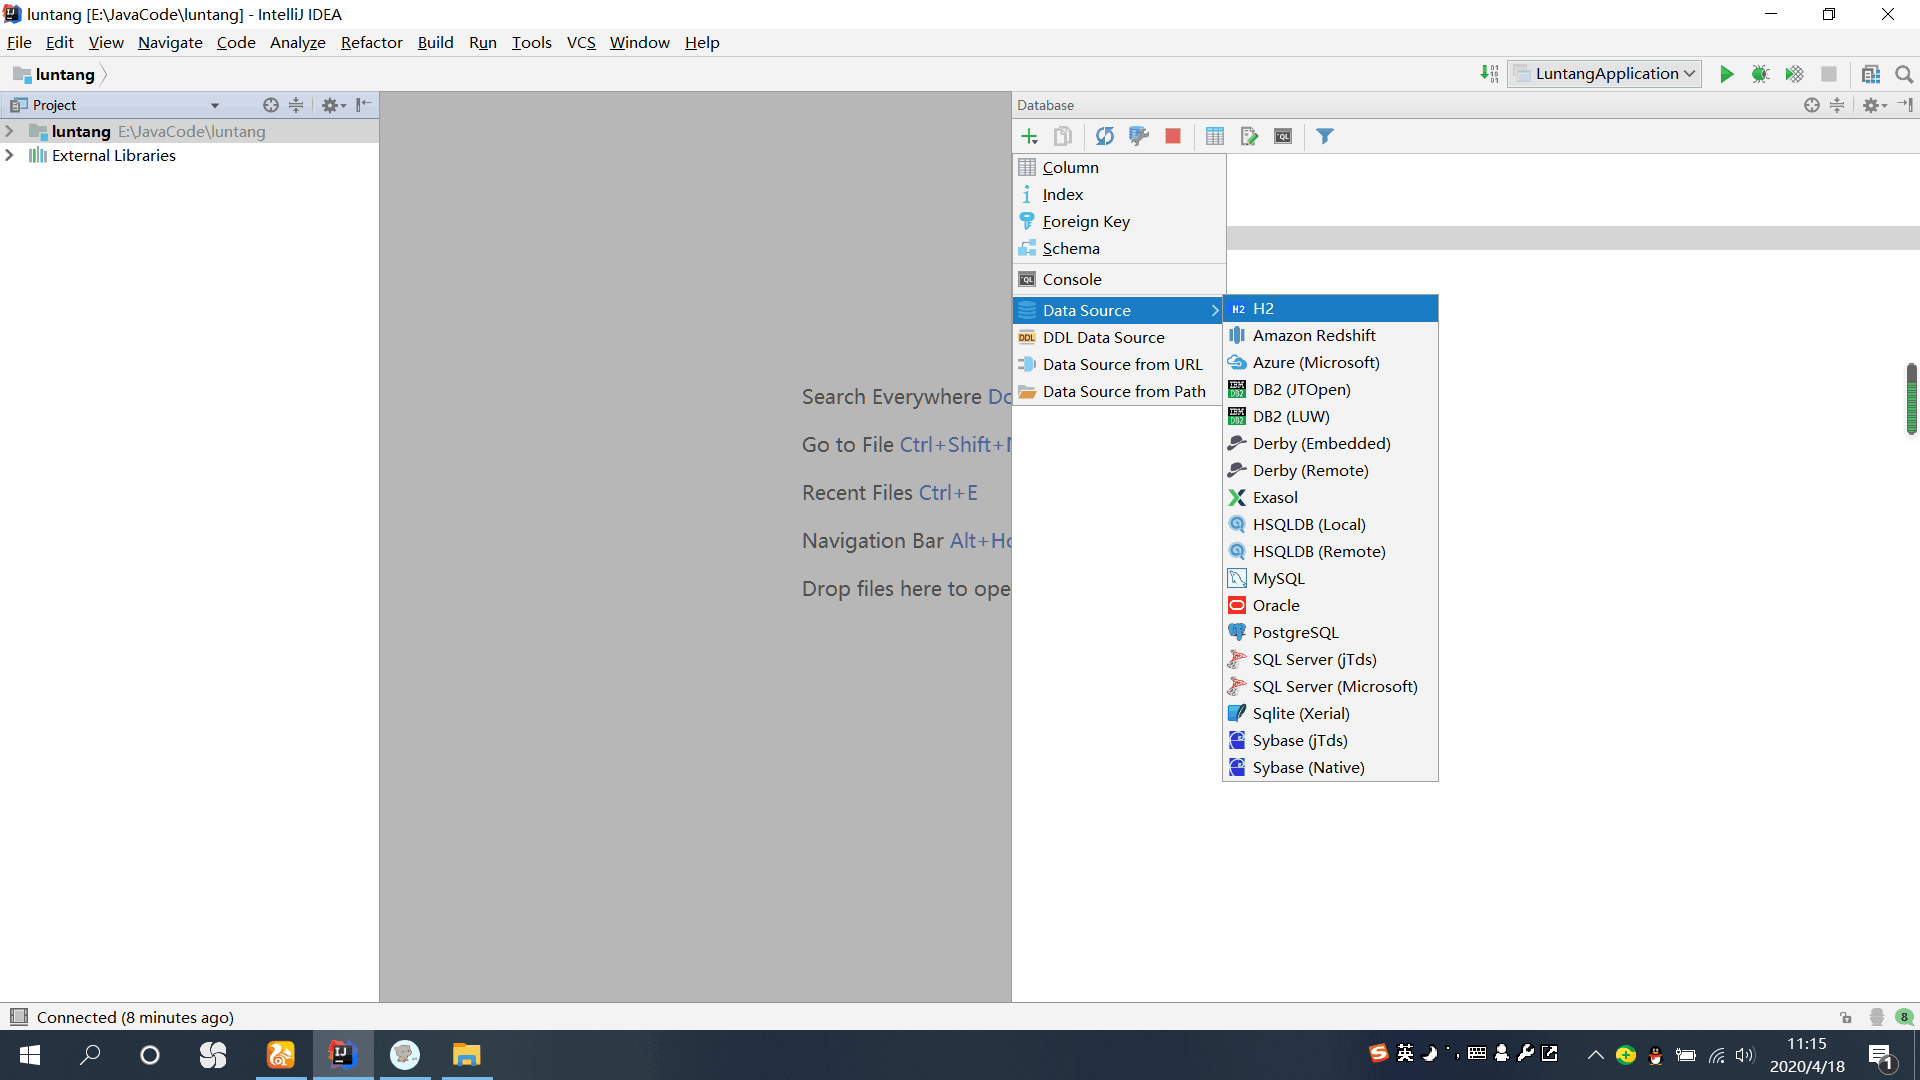Open the Project Structure icon in top toolbar
This screenshot has width=1920, height=1080.
coord(1870,74)
